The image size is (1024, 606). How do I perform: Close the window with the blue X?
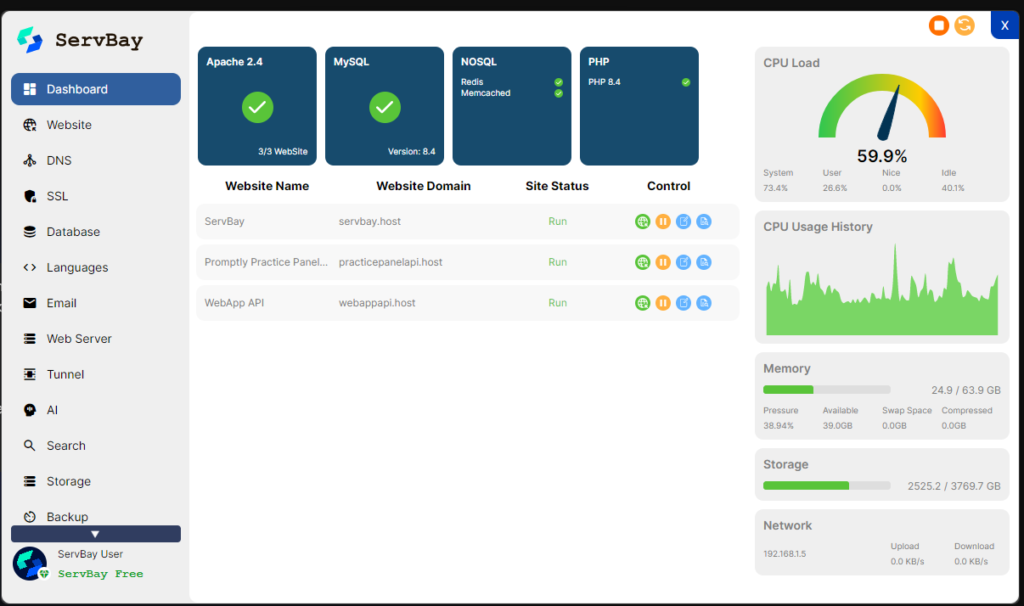1005,25
